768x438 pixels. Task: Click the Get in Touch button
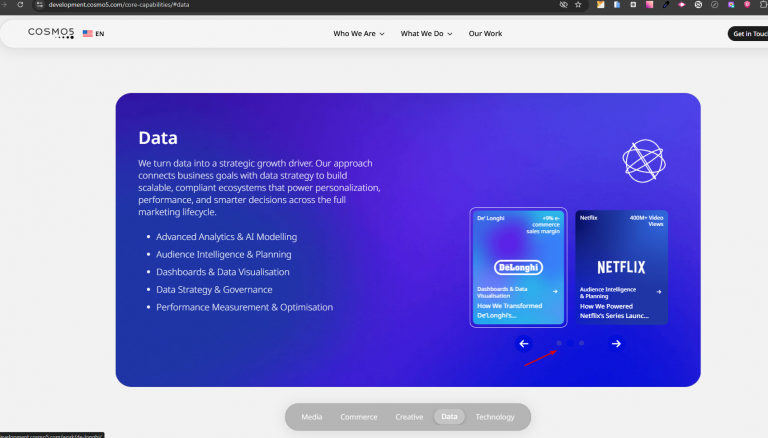[748, 33]
